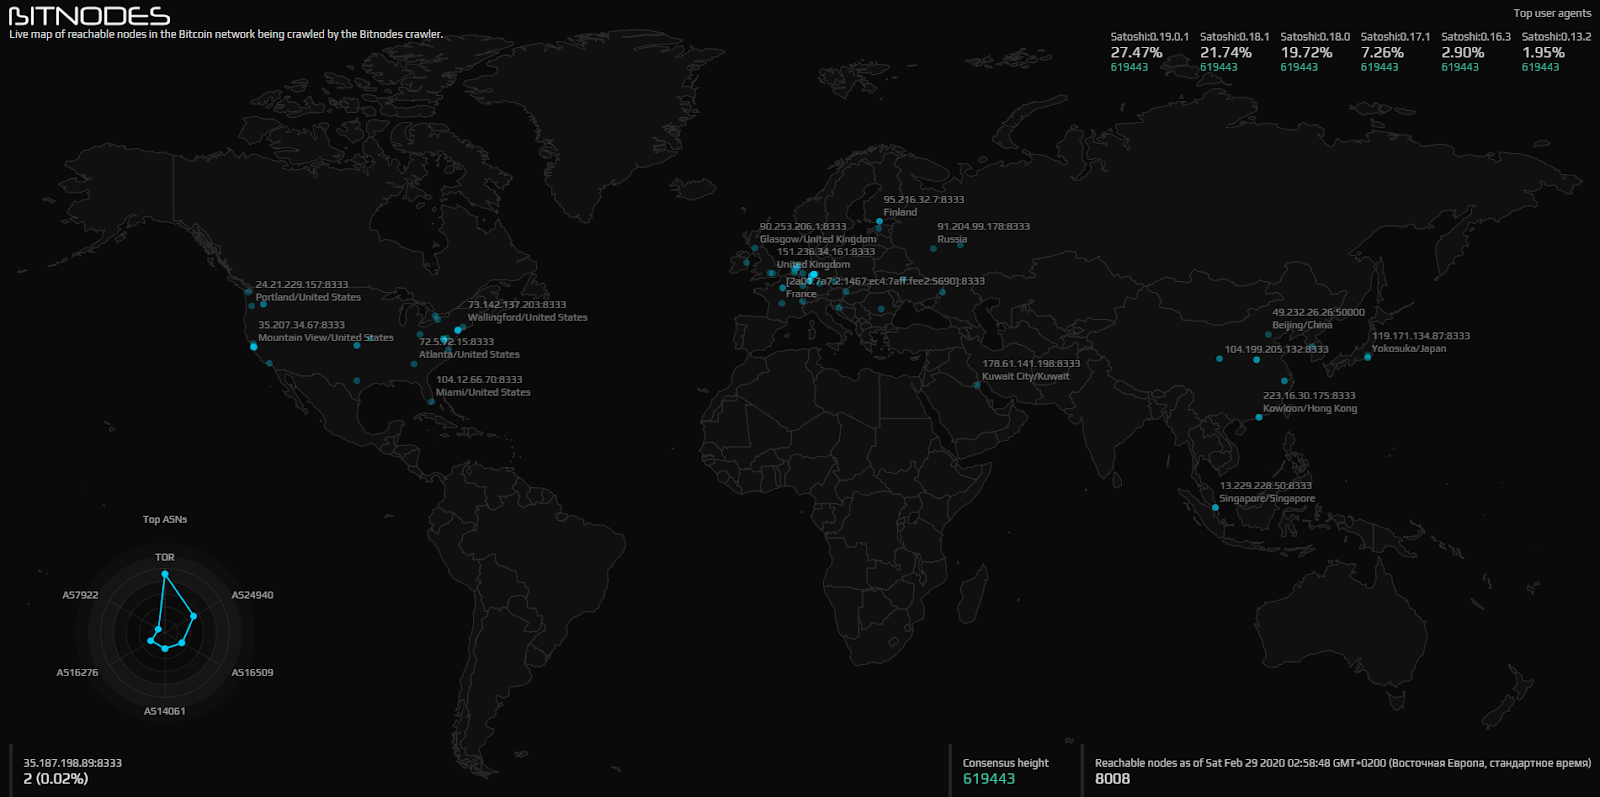This screenshot has width=1600, height=797.
Task: Click node label 73.142.137.203:8333 Wallingford
Action: [528, 311]
